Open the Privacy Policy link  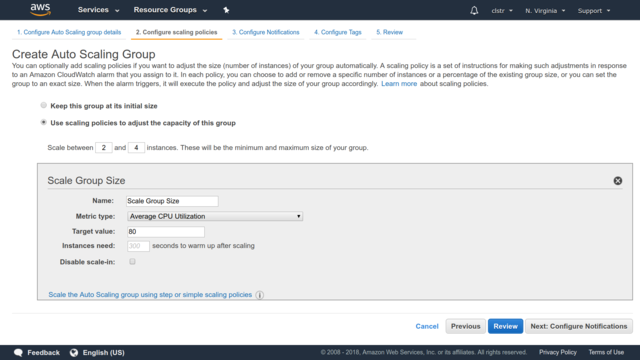pos(558,352)
